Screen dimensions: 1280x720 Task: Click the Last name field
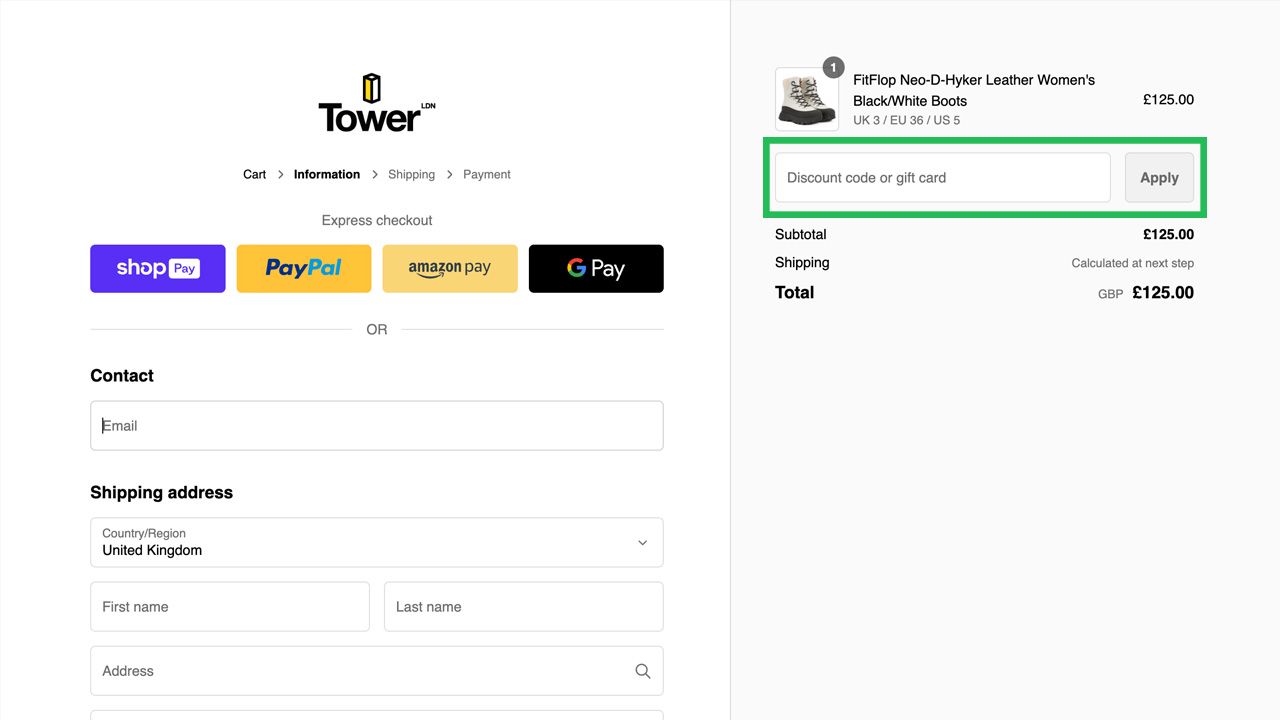[x=524, y=607]
